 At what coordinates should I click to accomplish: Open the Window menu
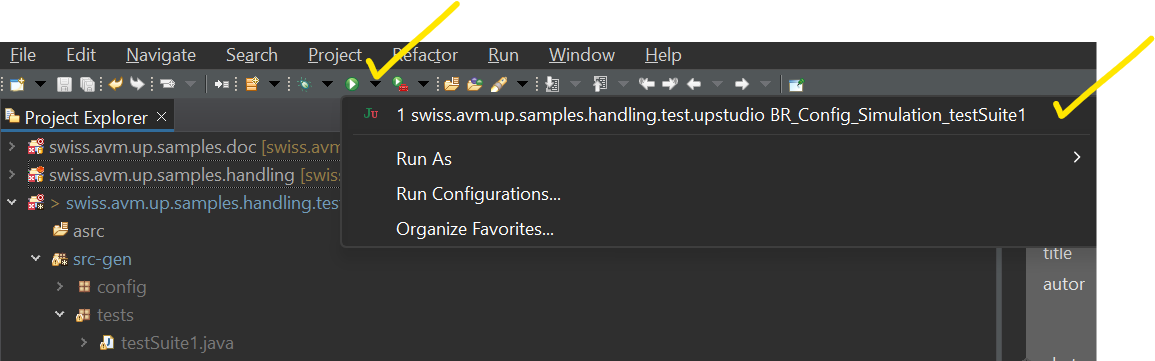tap(582, 55)
